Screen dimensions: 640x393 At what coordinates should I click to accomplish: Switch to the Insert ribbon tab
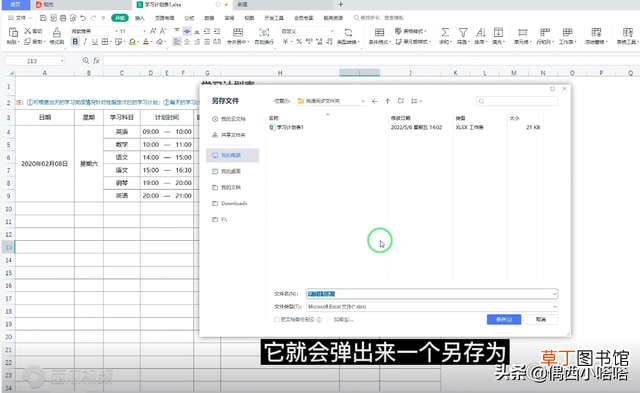pyautogui.click(x=140, y=18)
